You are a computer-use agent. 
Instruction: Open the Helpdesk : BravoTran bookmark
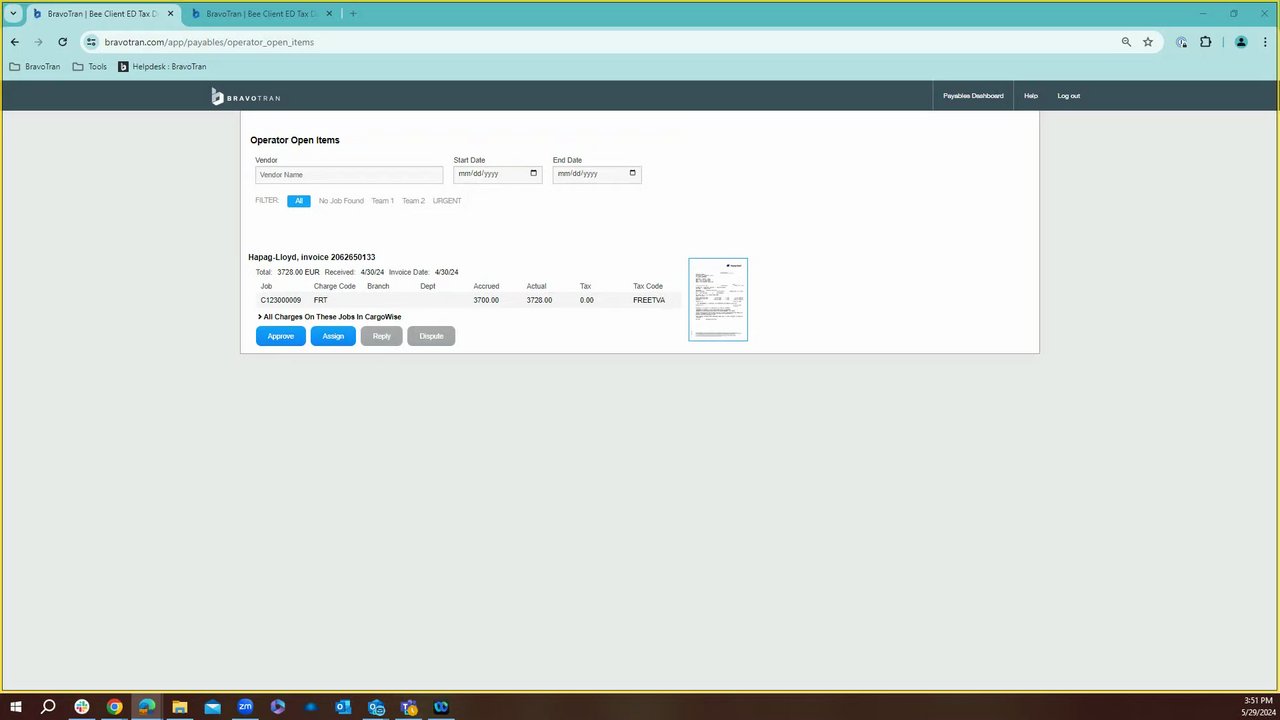point(162,67)
